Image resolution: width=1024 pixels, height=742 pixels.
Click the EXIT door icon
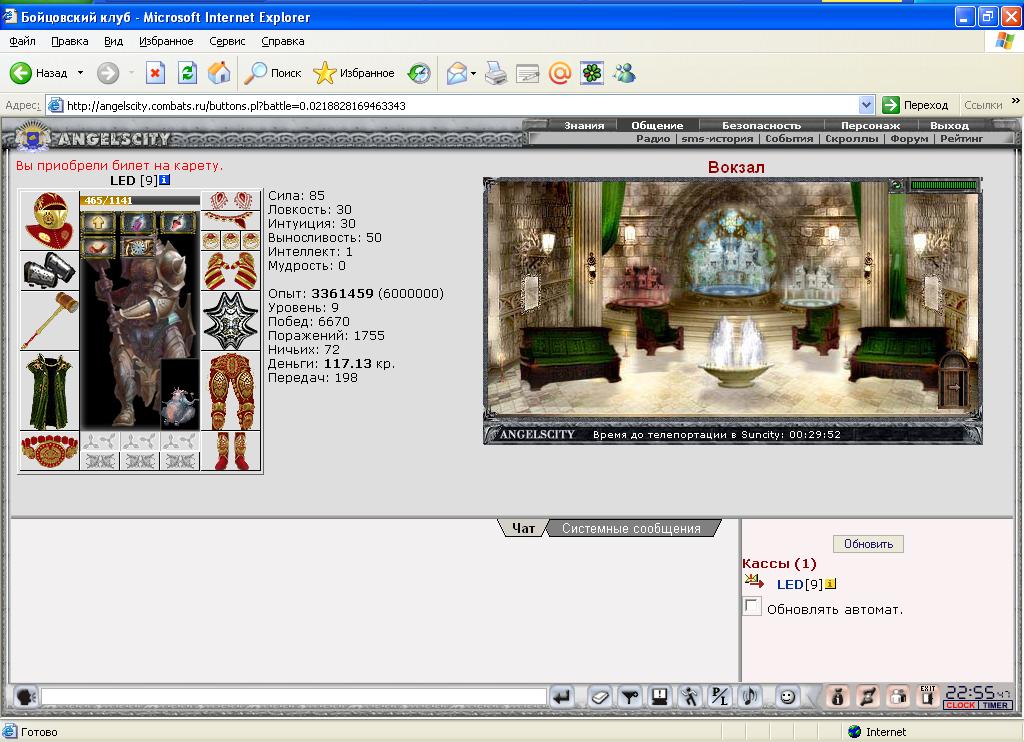[x=927, y=696]
